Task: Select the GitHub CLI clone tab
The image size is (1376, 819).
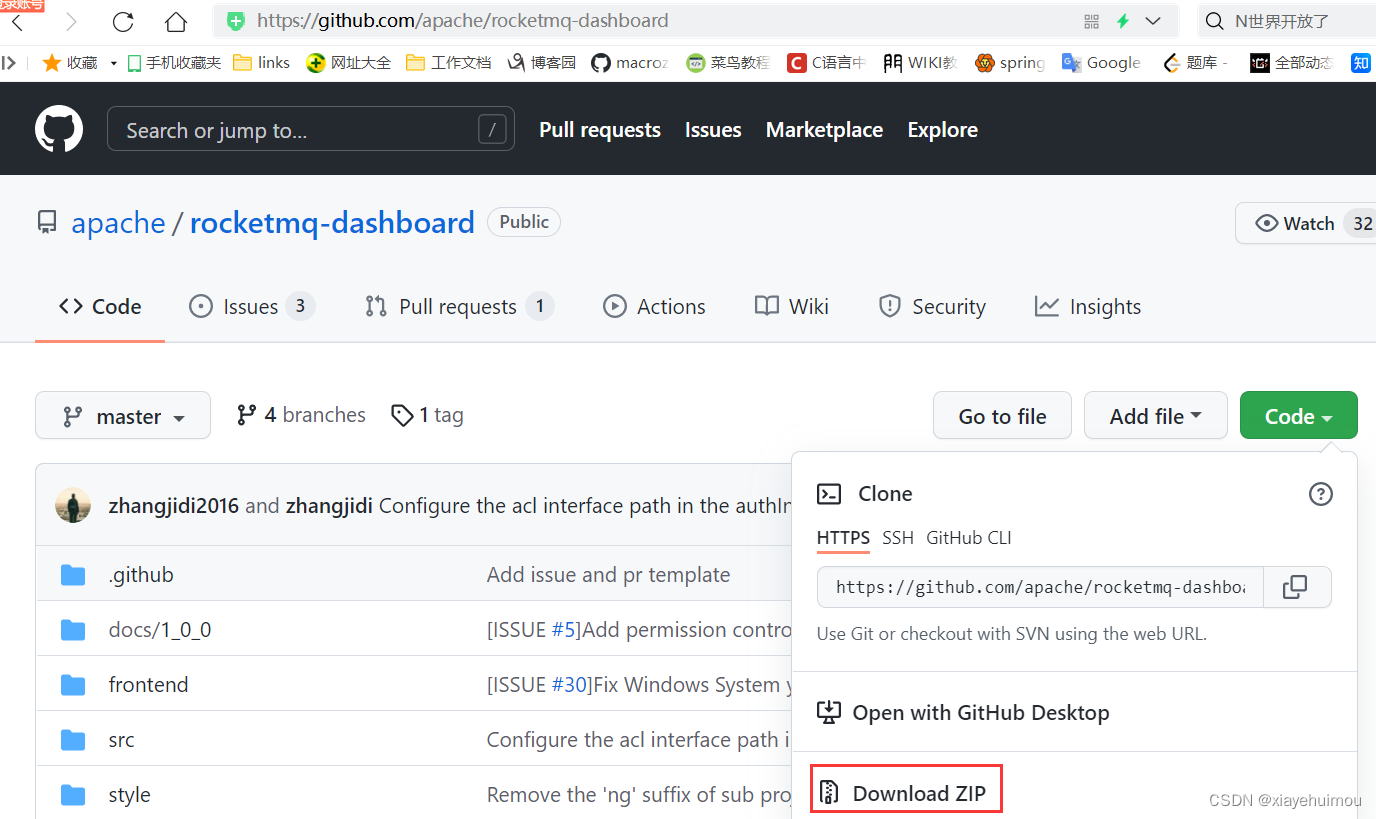Action: click(x=969, y=538)
